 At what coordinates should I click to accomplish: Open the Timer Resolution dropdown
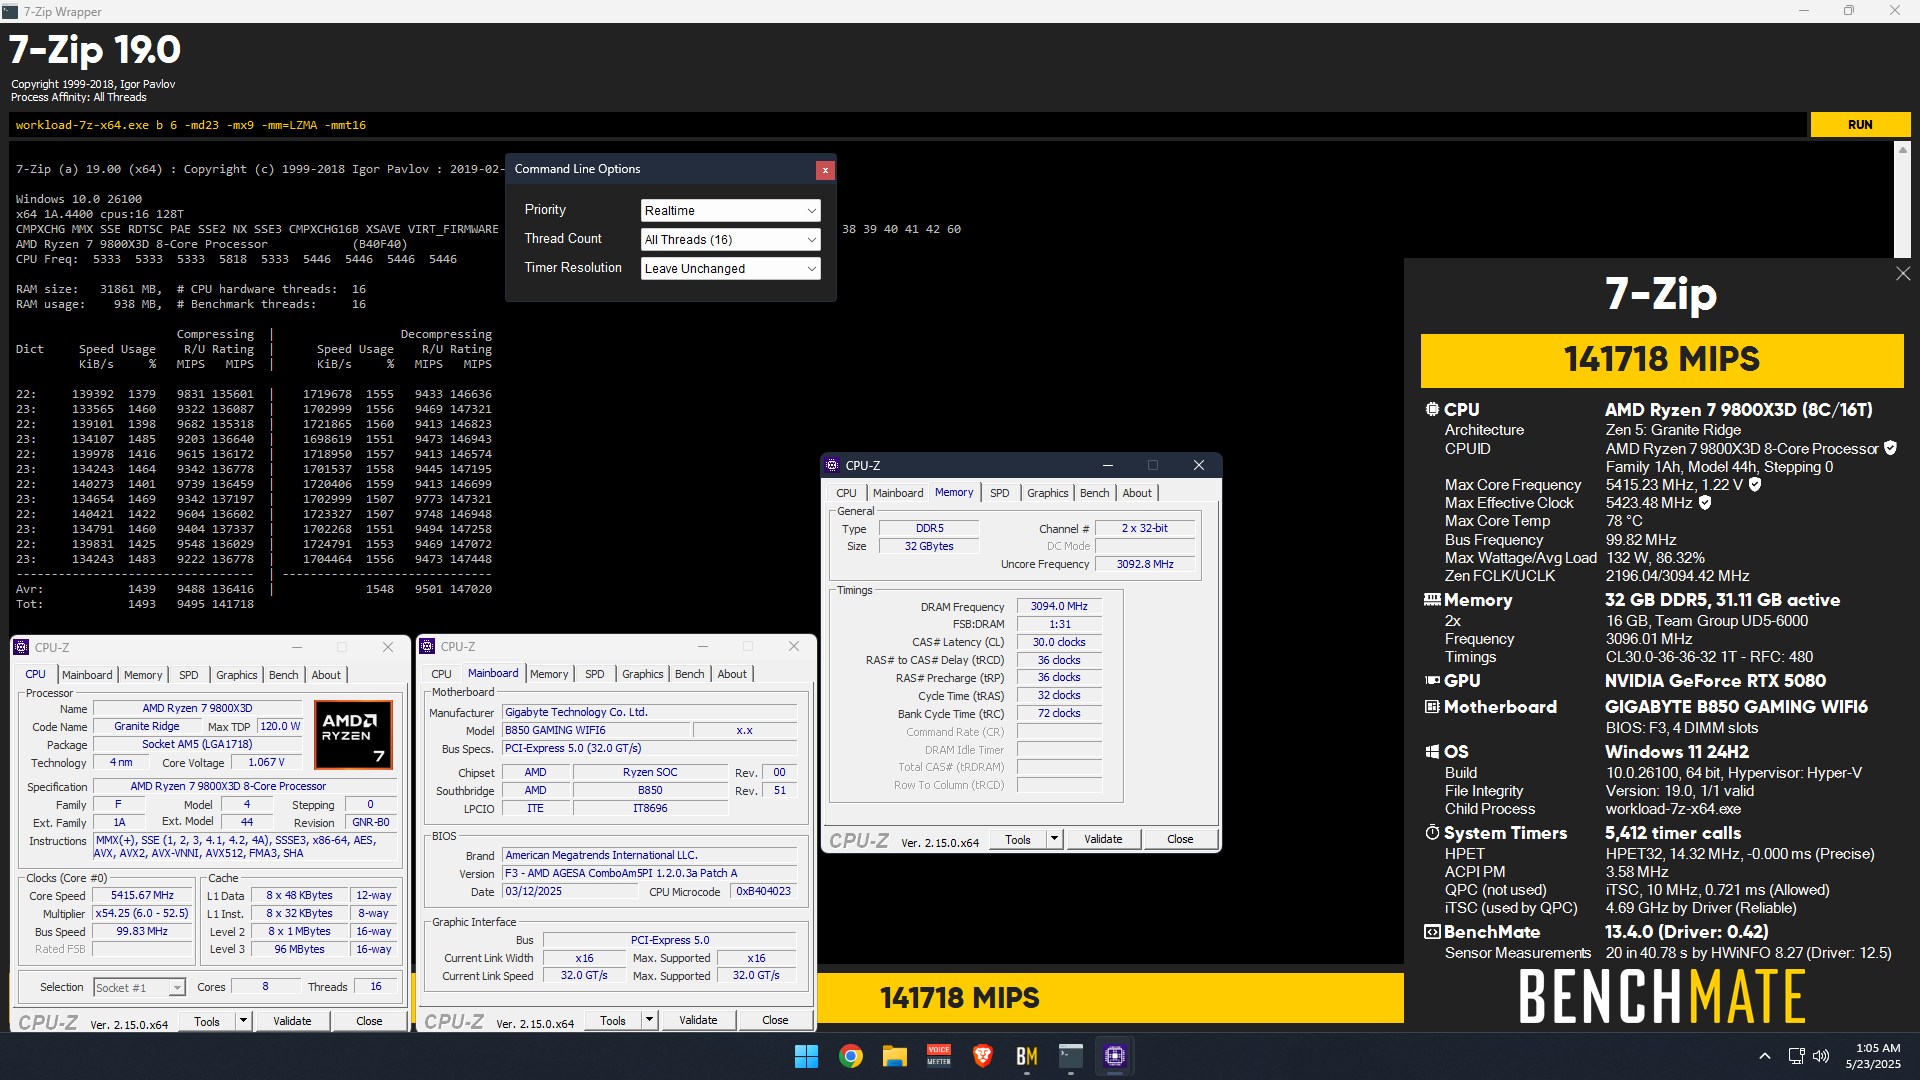click(730, 269)
